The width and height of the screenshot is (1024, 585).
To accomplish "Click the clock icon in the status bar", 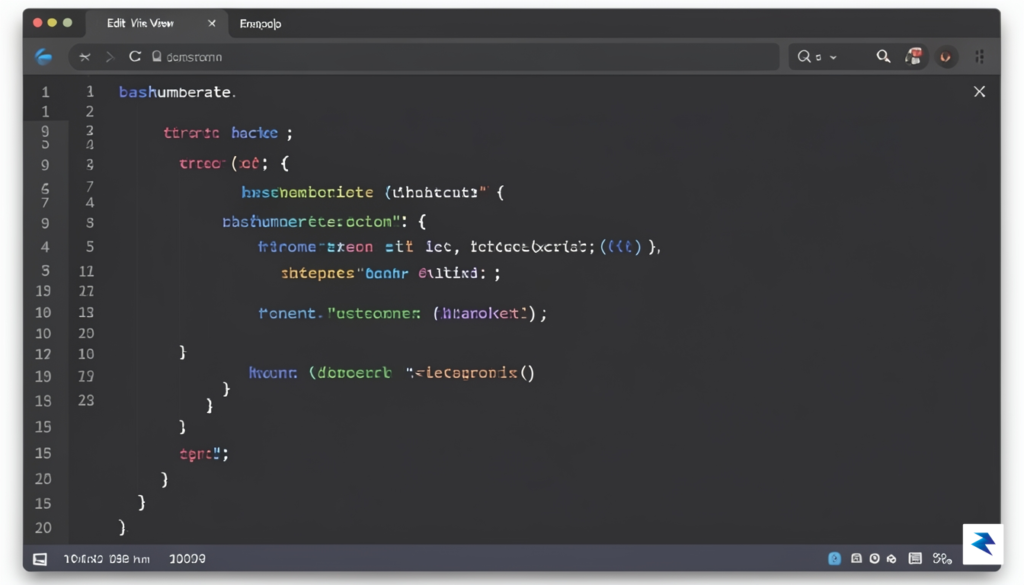I will coord(874,558).
